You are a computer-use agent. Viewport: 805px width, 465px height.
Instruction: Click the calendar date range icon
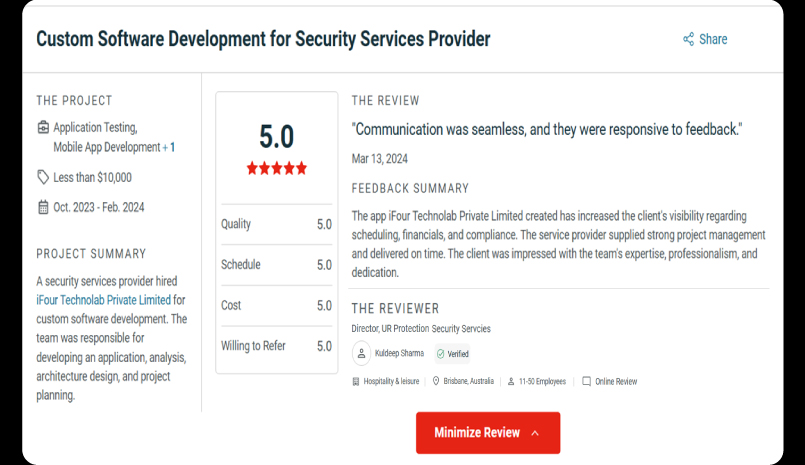click(43, 207)
